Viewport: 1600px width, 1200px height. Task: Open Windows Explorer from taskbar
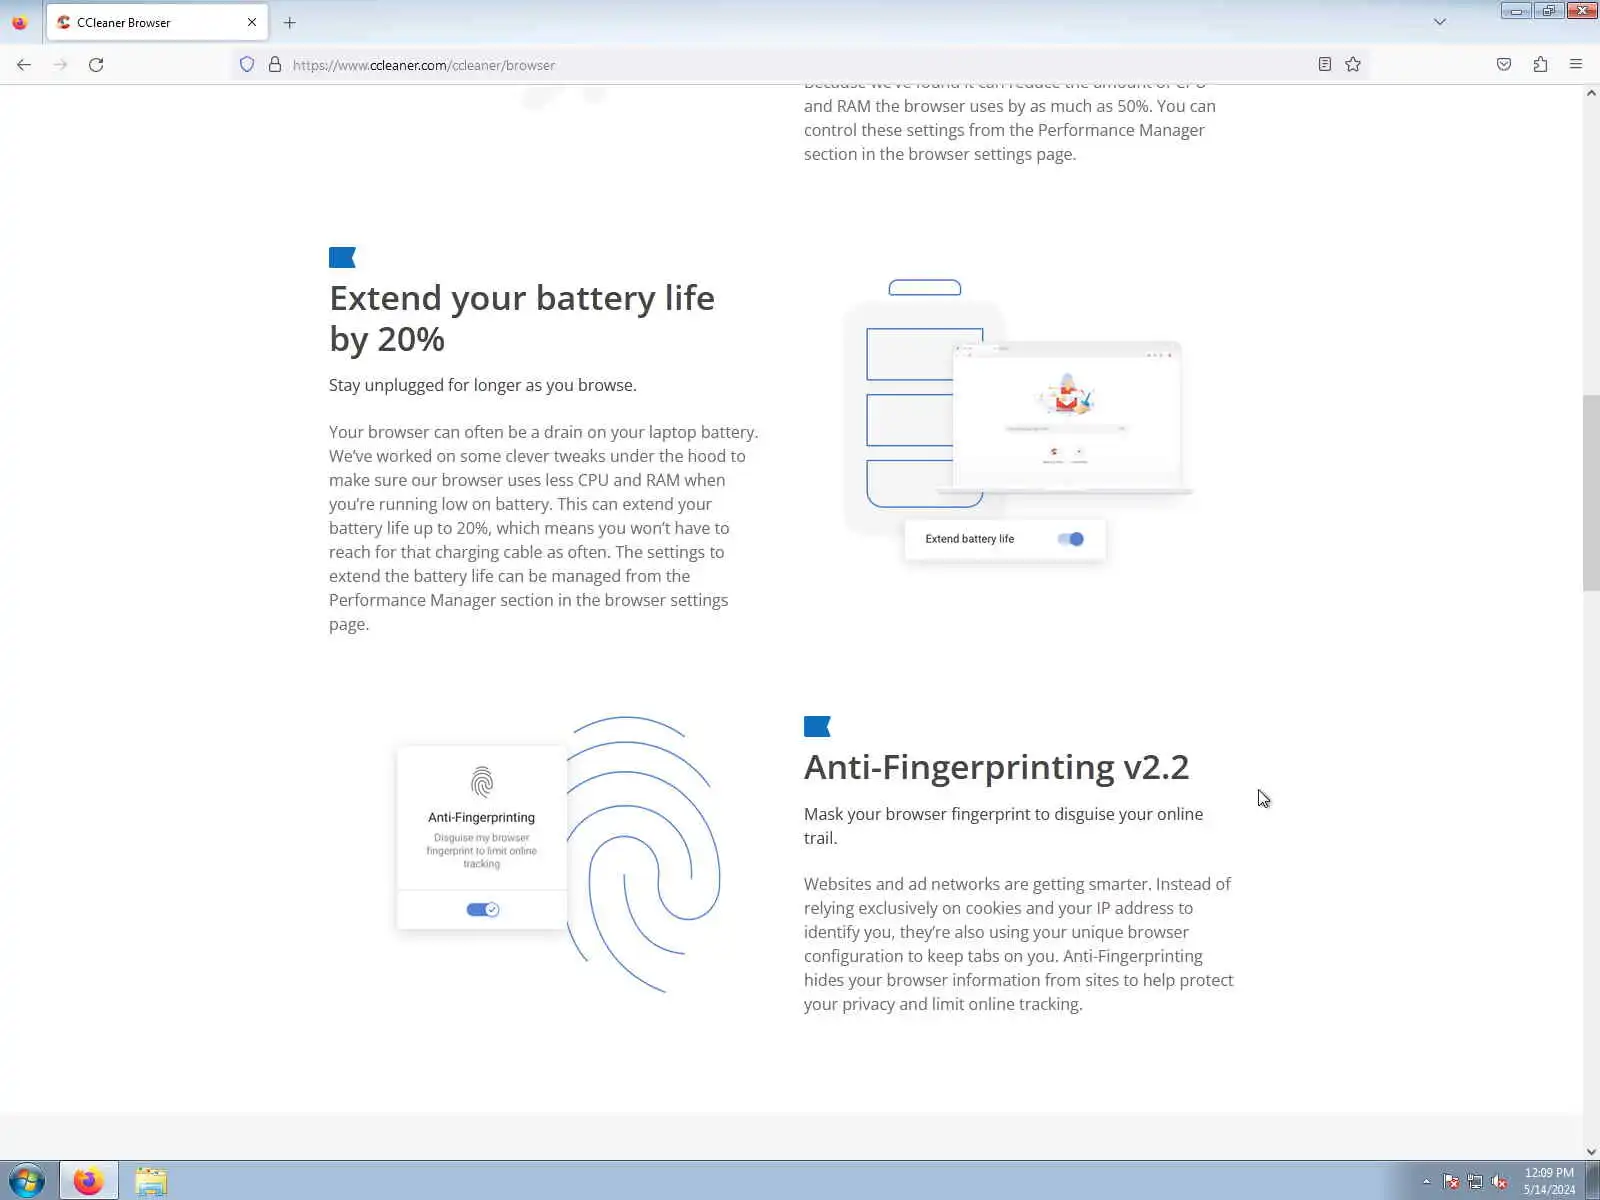point(151,1181)
